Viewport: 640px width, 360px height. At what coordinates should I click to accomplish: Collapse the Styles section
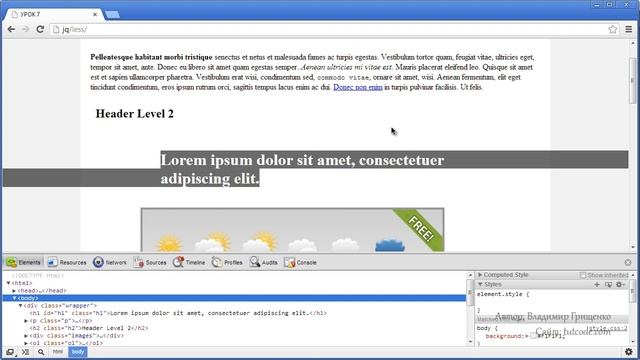(480, 284)
